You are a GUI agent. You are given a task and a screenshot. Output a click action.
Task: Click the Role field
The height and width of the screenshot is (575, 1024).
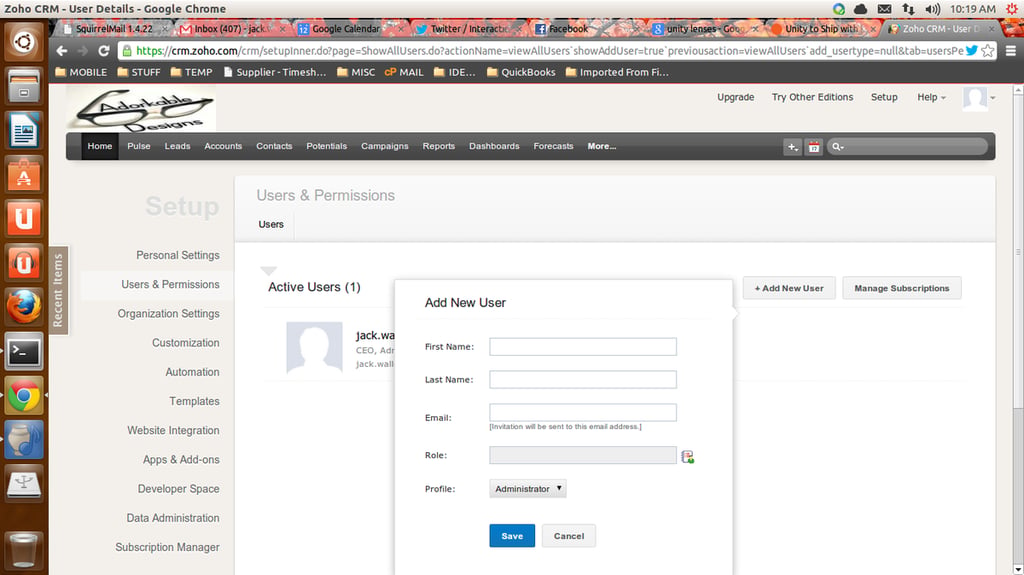[583, 455]
